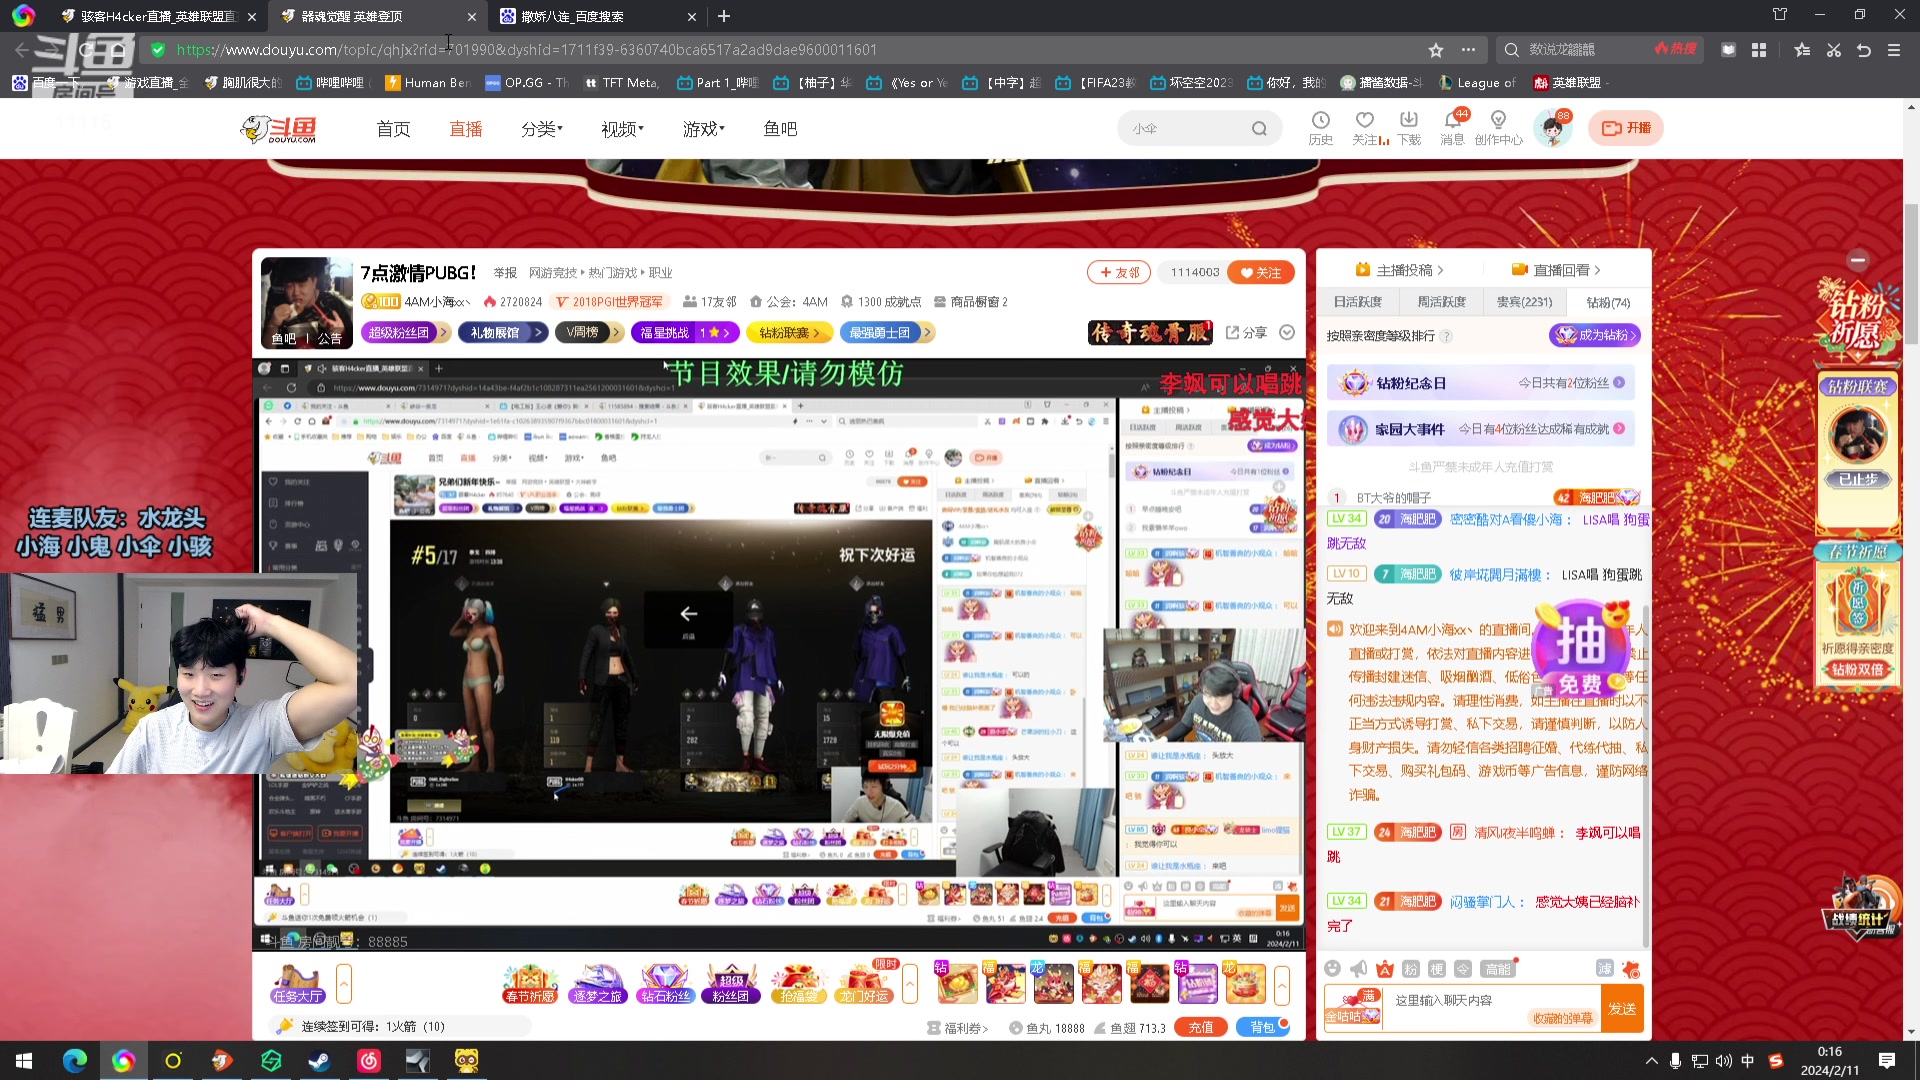Expand the 分类 dropdown in navigation

[x=542, y=128]
